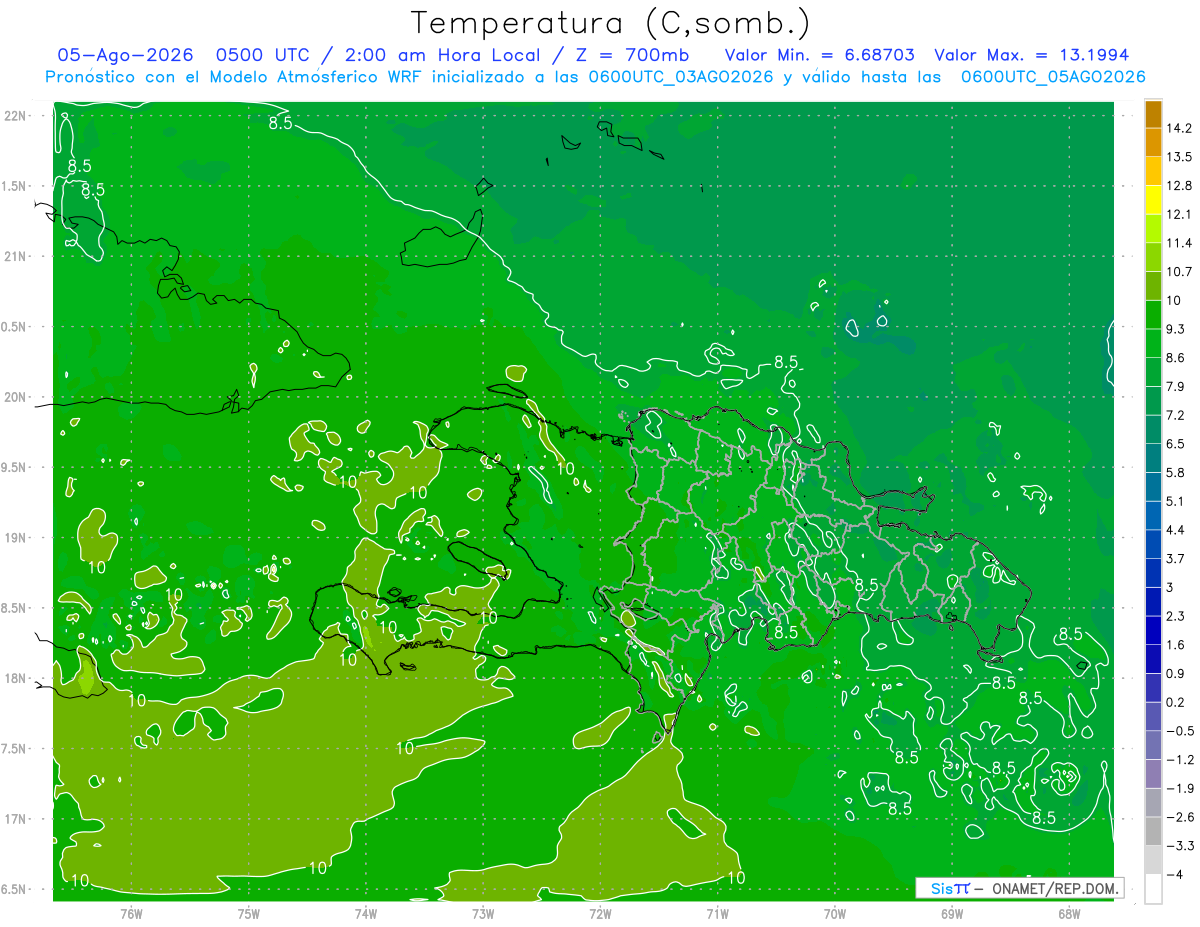
Task: Click the '69W' longitude axis label
Action: 952,913
